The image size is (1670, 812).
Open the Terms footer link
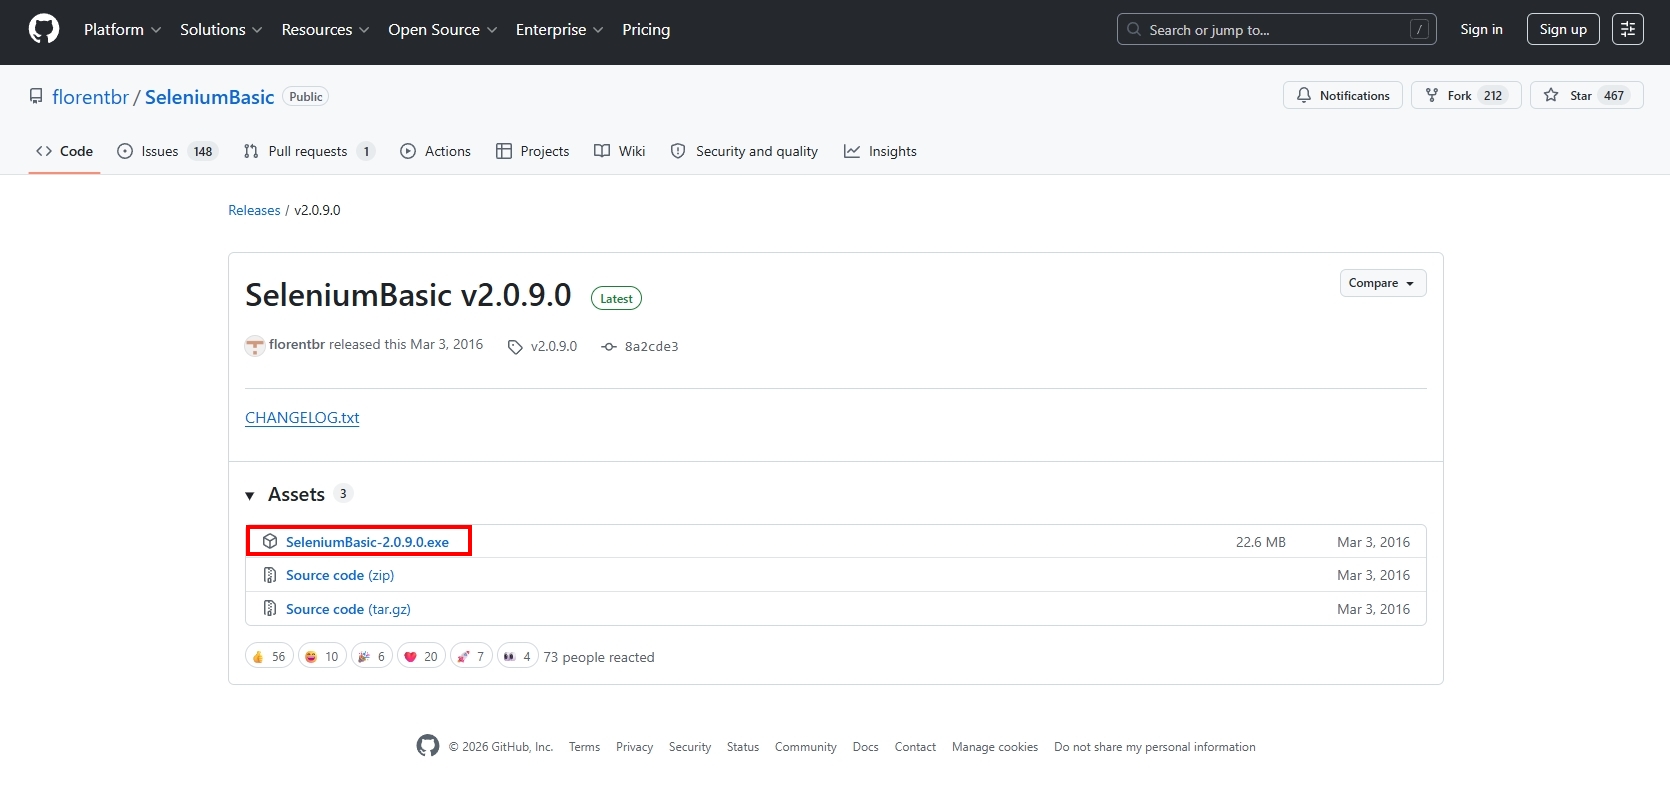584,747
